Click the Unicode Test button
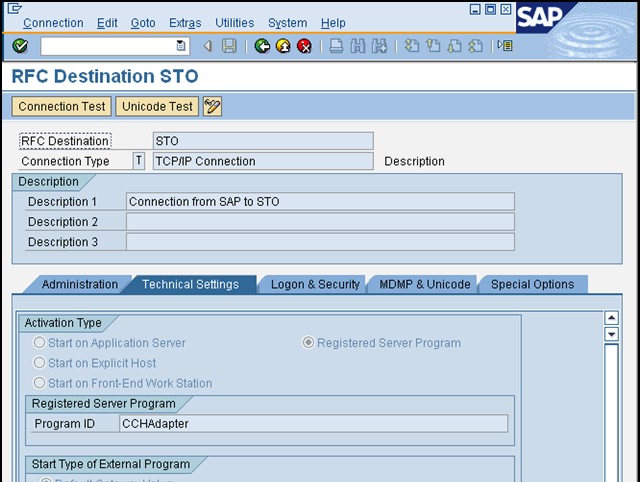The width and height of the screenshot is (640, 482). point(157,106)
